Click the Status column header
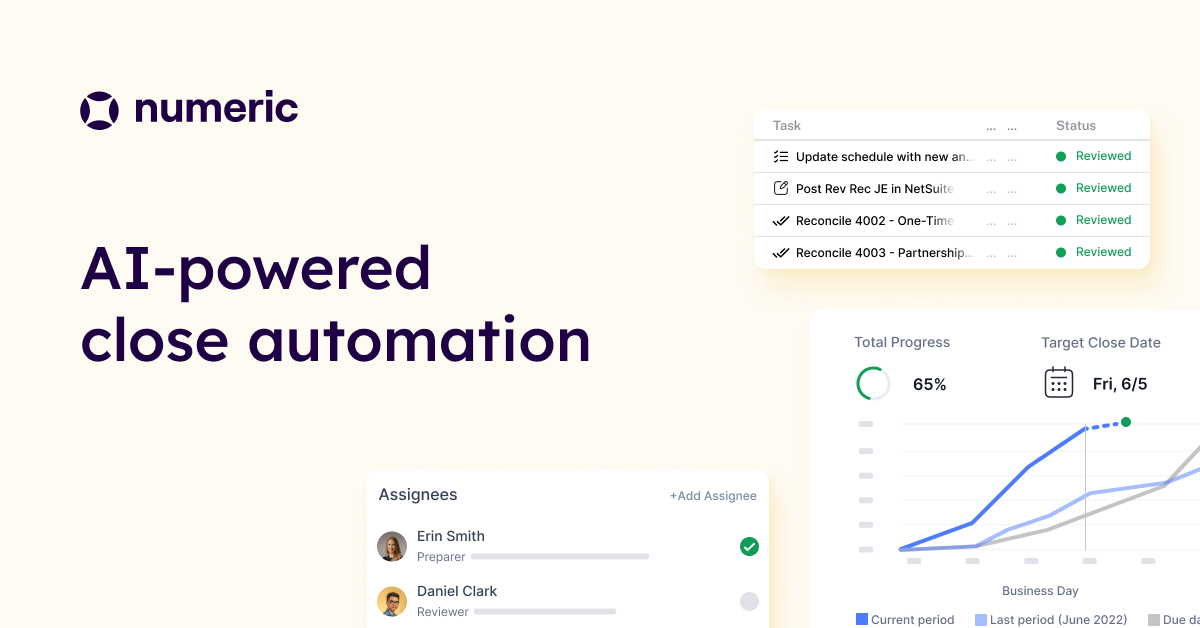 [1076, 126]
